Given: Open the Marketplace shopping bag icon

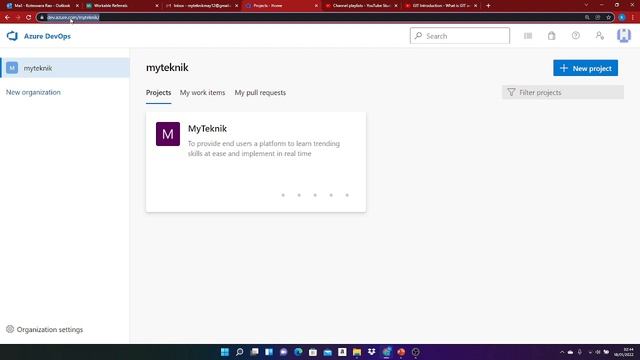Looking at the screenshot, I should tap(551, 36).
